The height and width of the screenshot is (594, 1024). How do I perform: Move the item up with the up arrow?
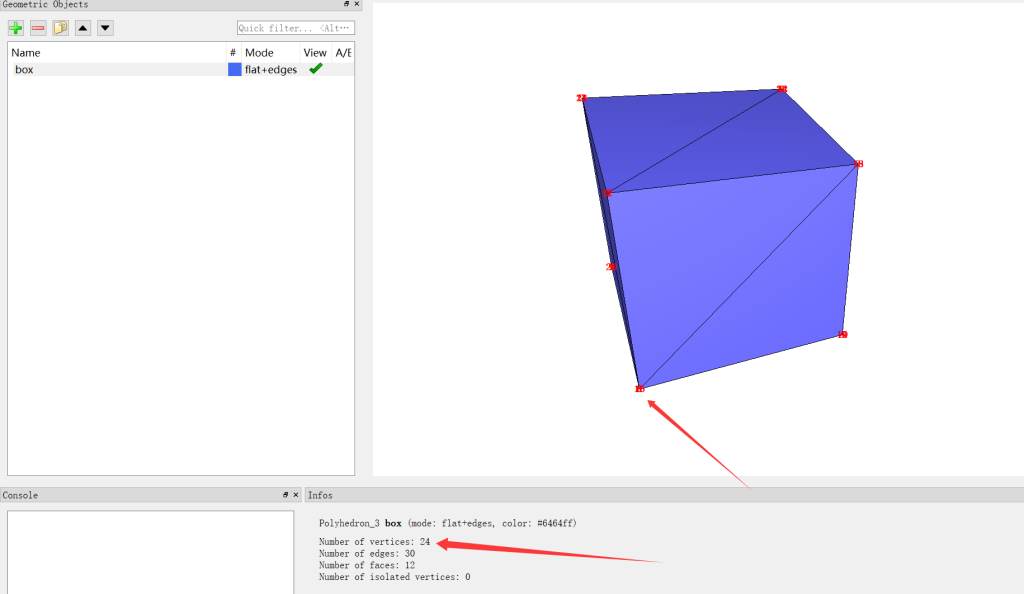83,28
